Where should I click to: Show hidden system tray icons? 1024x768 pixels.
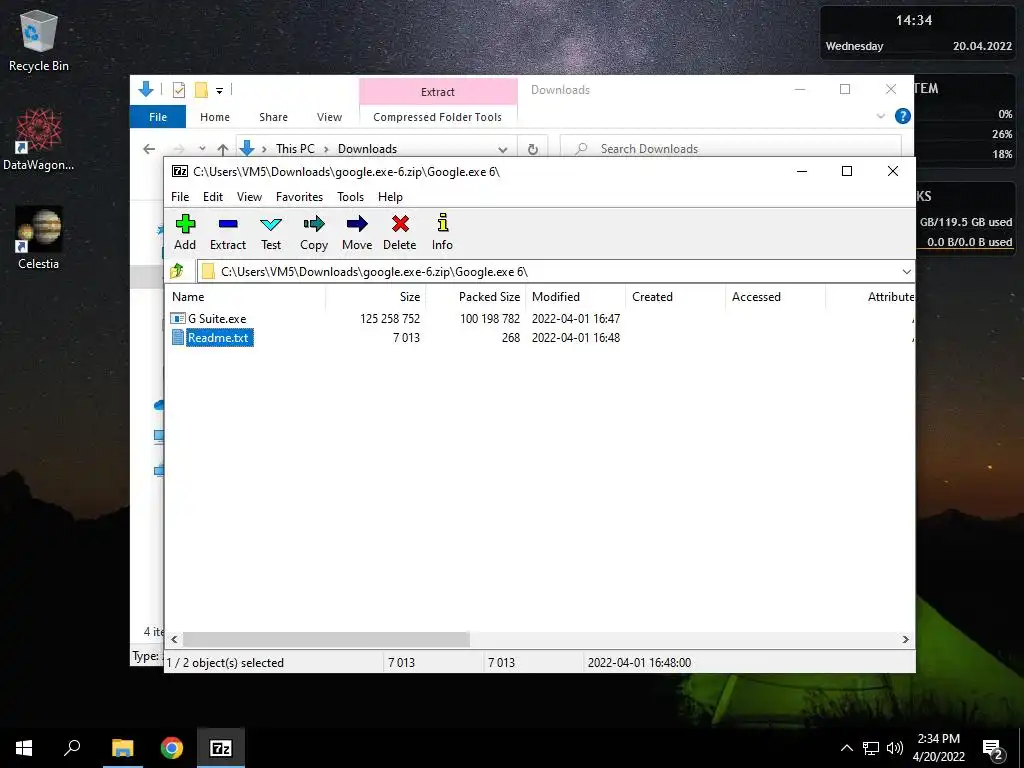[846, 748]
